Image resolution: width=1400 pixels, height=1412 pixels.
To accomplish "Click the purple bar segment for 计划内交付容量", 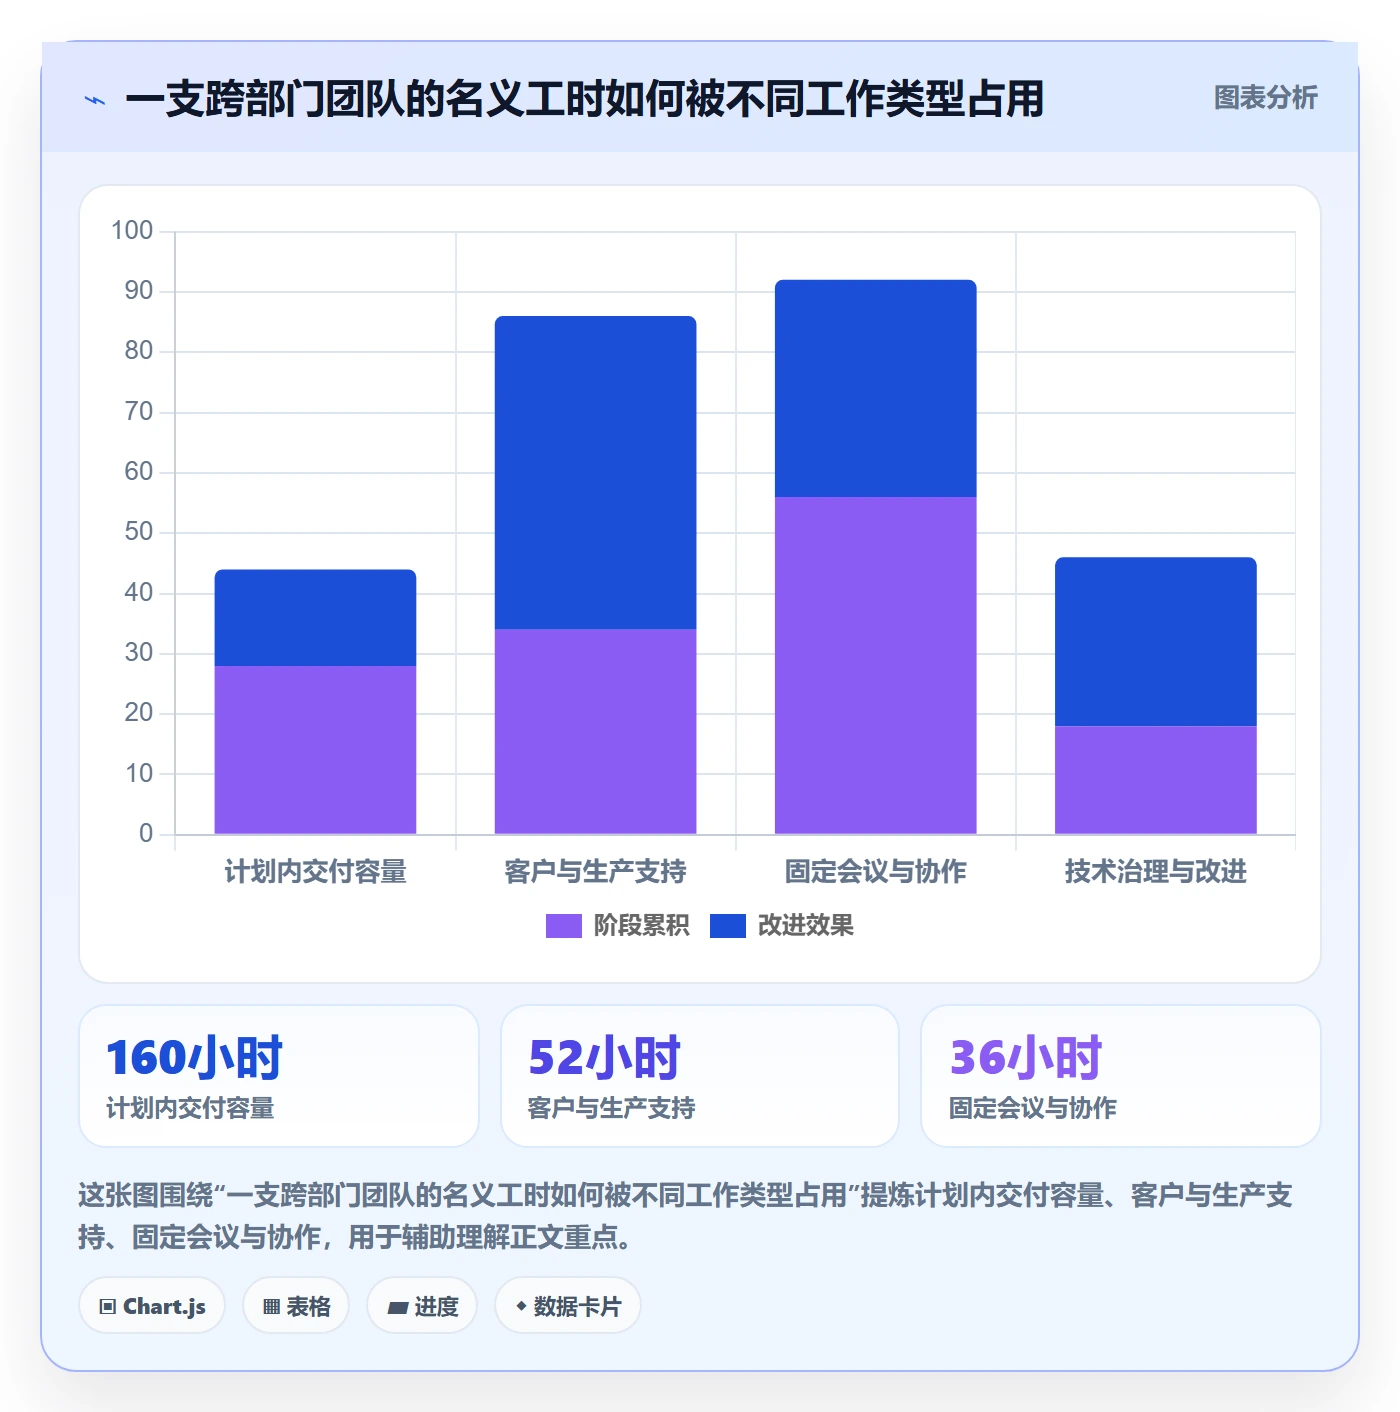I will pyautogui.click(x=315, y=750).
